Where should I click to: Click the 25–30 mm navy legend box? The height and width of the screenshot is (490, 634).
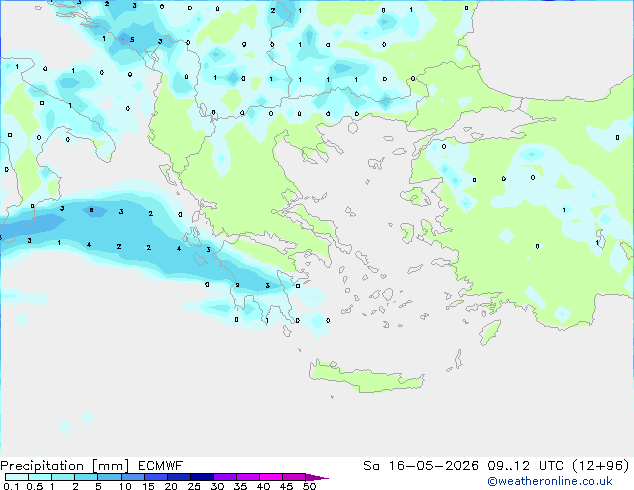pos(202,477)
